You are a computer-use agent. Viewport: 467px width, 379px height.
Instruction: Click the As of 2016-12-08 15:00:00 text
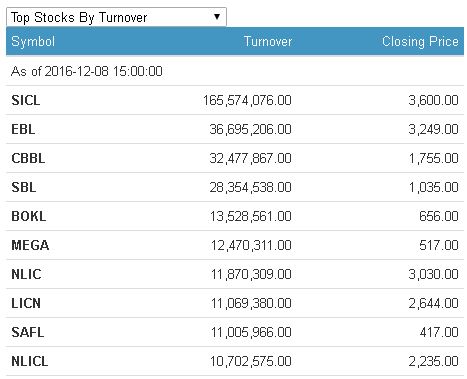click(x=87, y=71)
